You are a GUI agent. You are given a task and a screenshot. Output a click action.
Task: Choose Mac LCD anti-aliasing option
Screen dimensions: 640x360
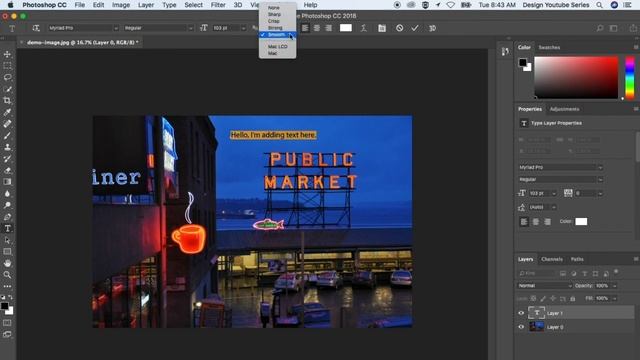point(277,47)
